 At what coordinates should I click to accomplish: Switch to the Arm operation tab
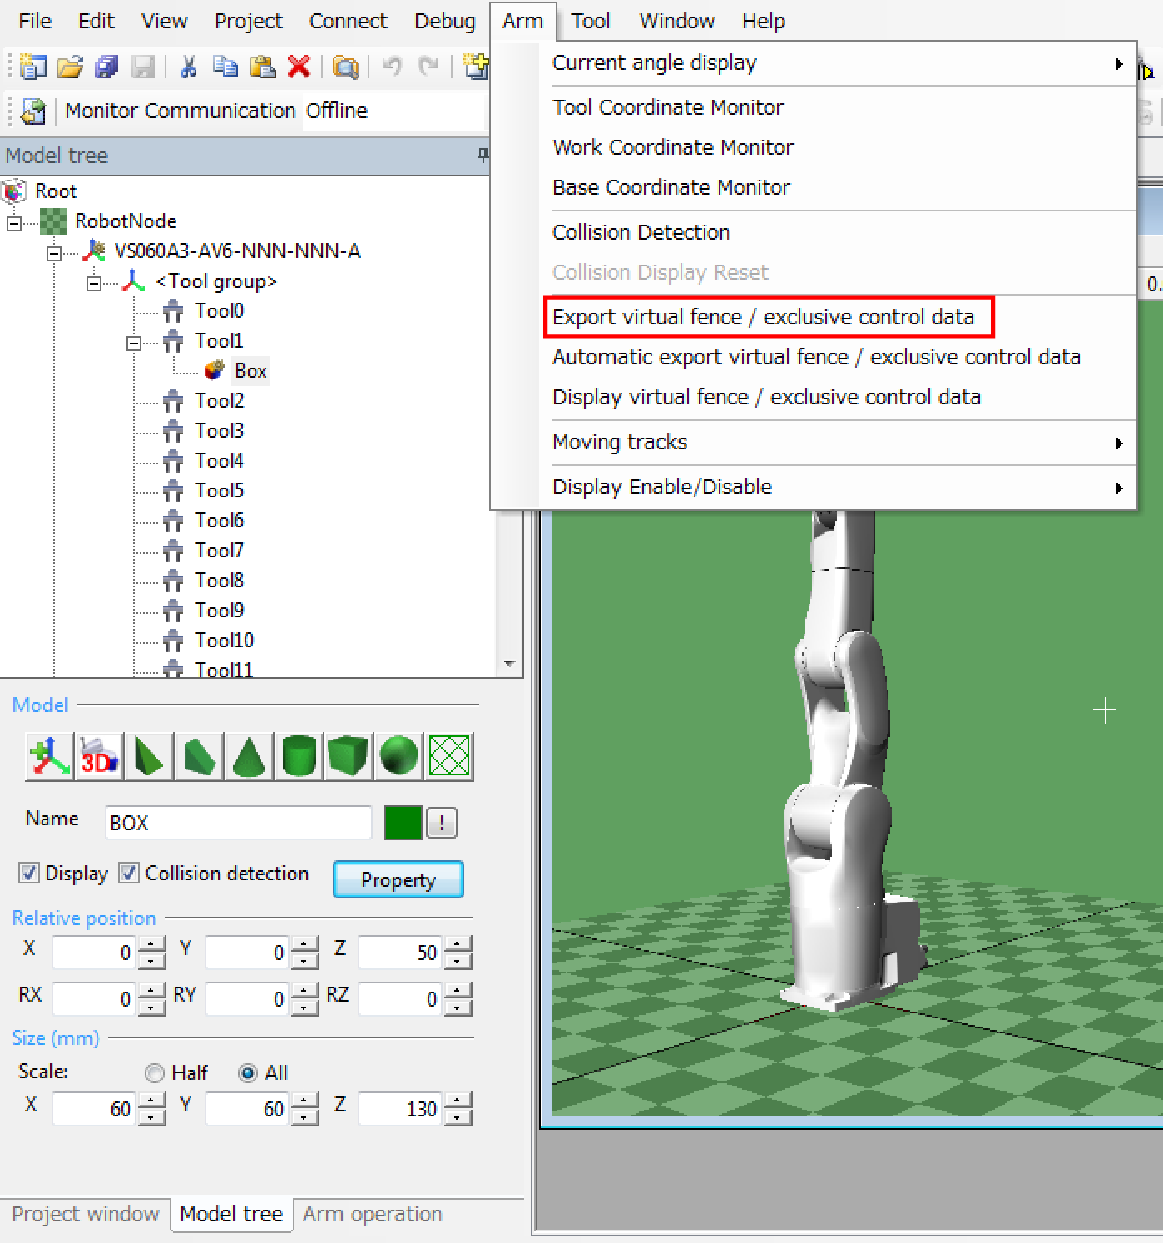[372, 1214]
